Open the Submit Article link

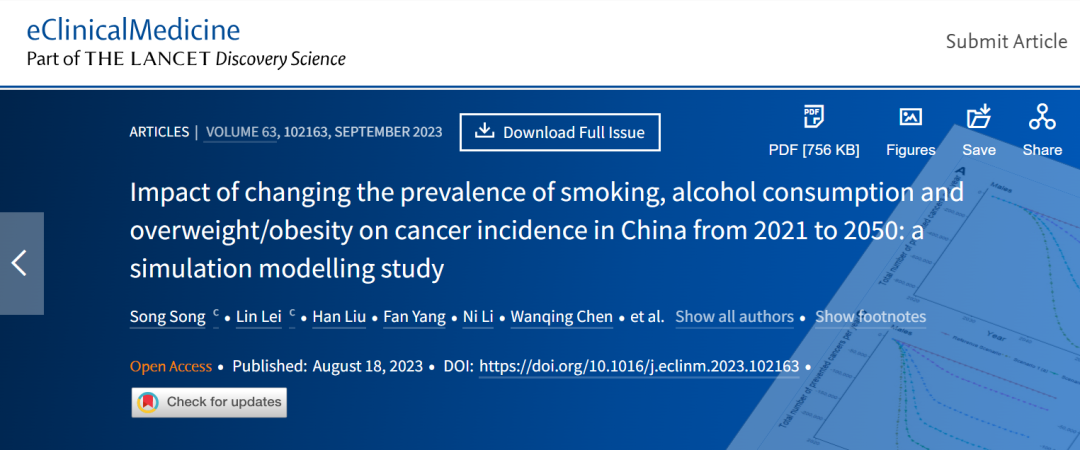coord(1006,41)
